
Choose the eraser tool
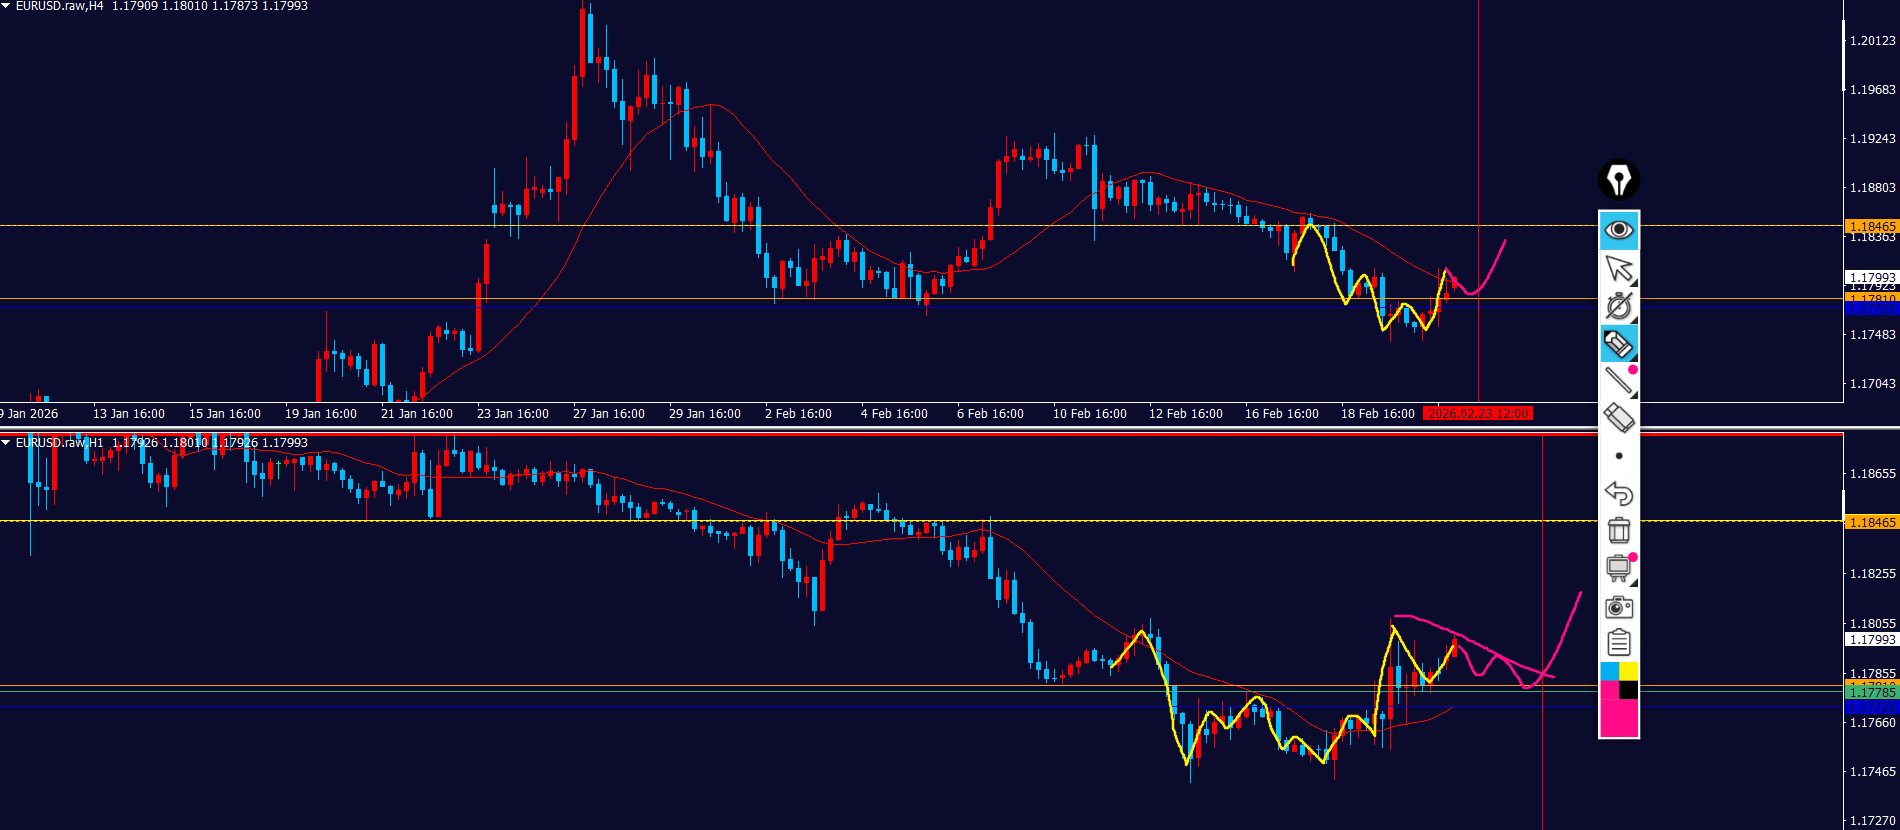pos(1618,418)
